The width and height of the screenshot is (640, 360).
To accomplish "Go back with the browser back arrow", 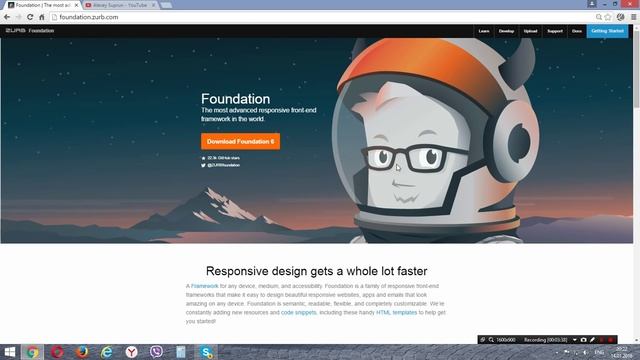I will coord(7,17).
